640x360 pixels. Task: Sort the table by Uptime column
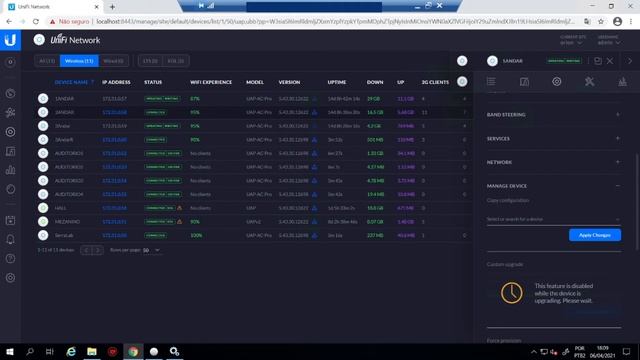point(337,82)
